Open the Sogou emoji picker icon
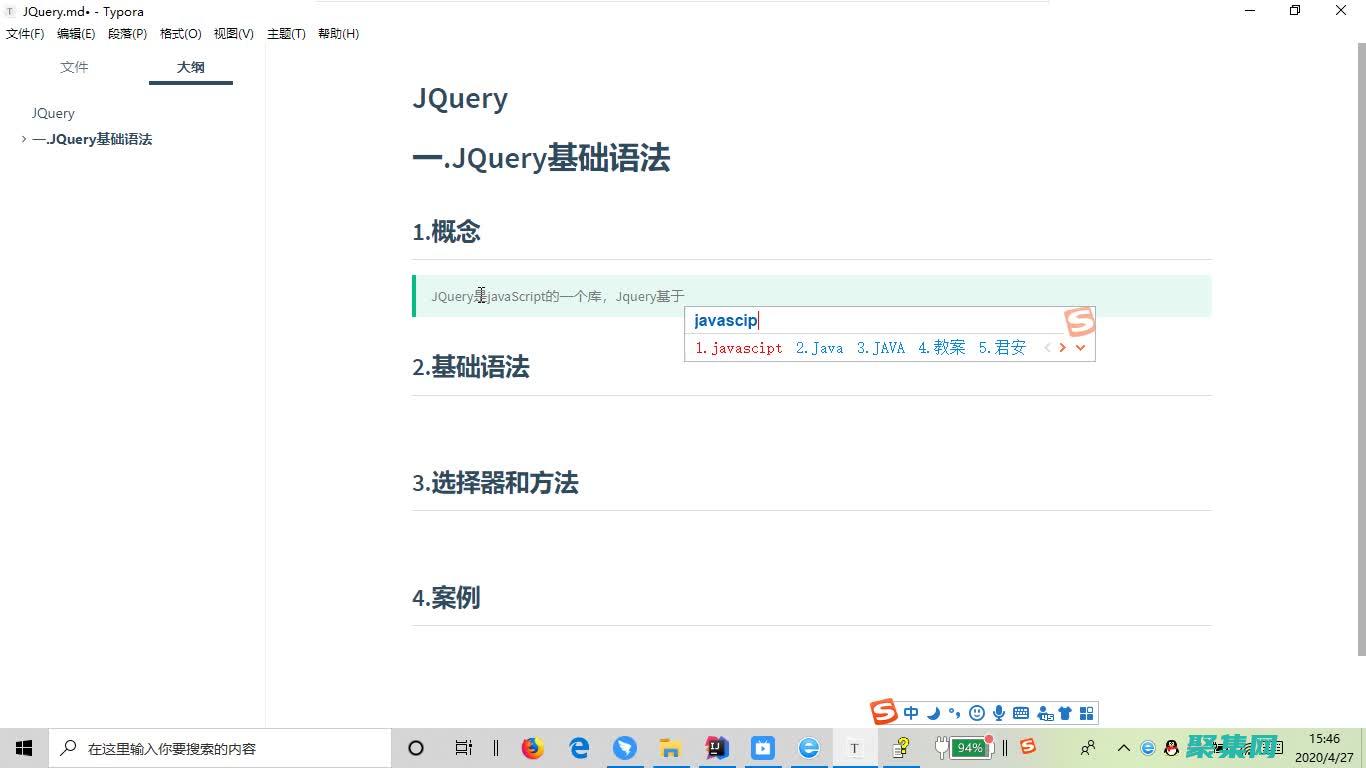Screen dimensions: 1366x768 coord(977,713)
